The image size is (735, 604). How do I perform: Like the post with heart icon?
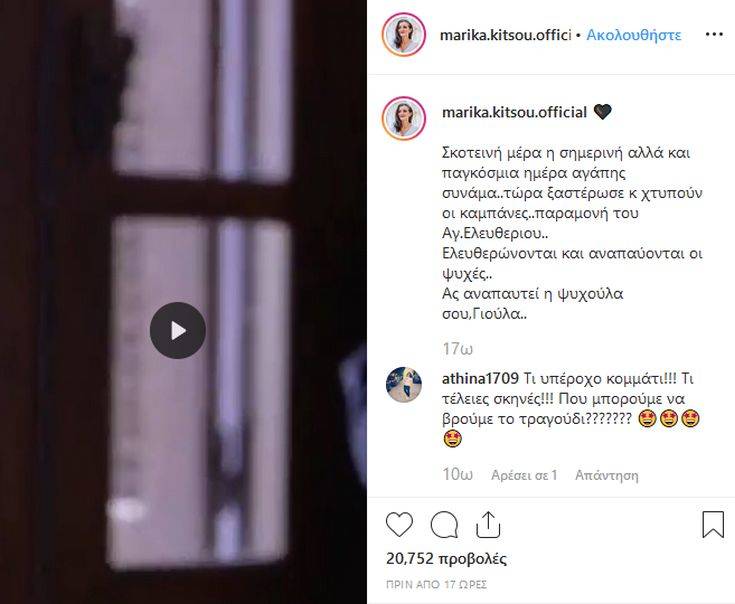click(x=399, y=524)
